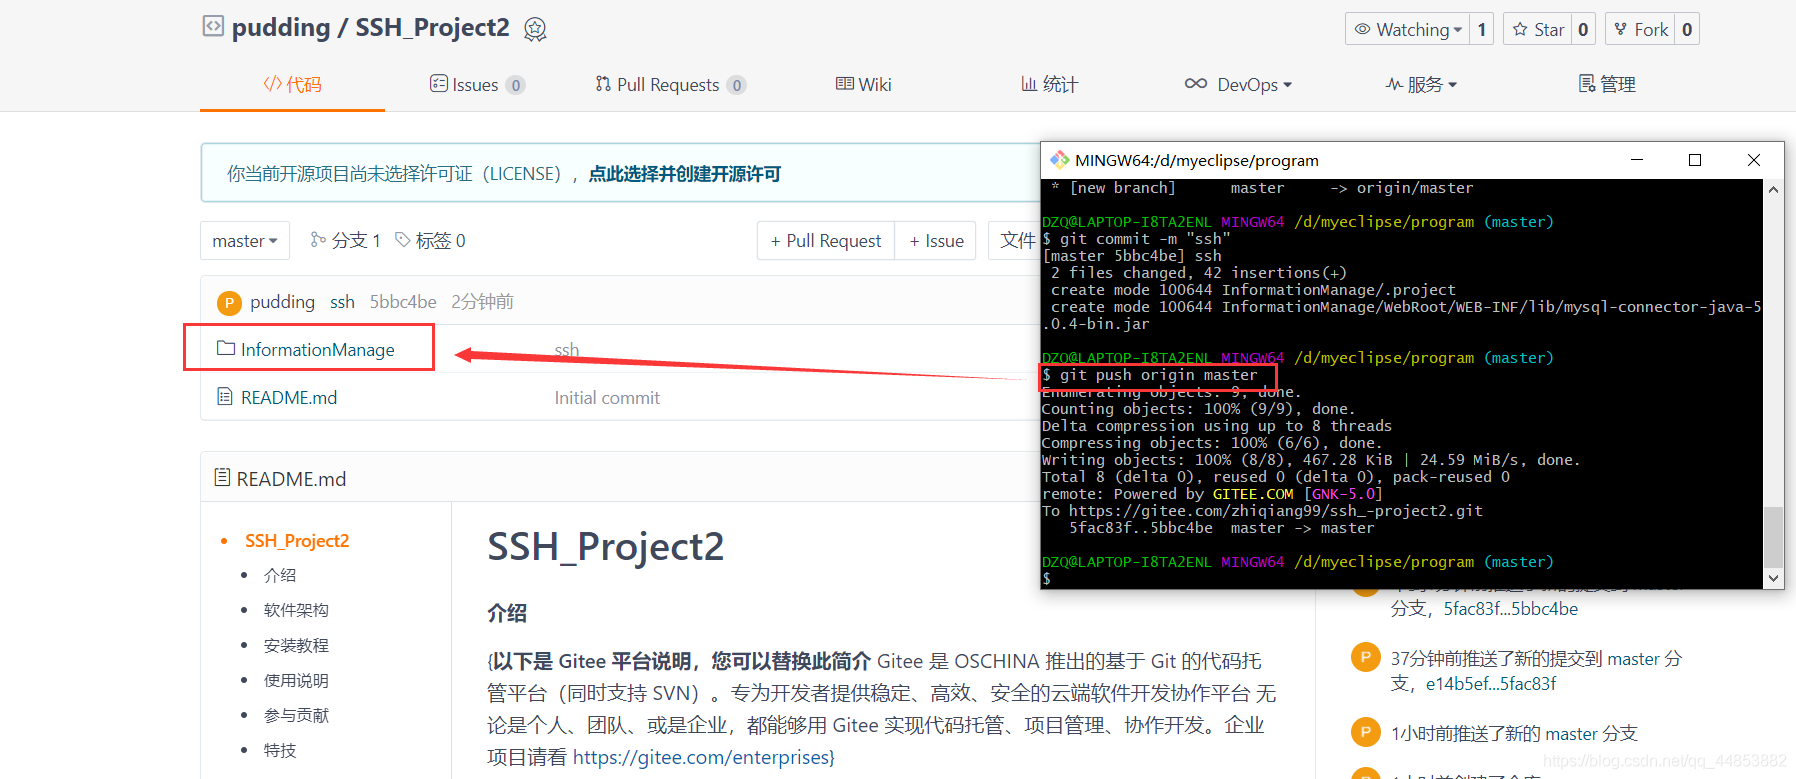
Task: Jump to 使用说明 section in outline
Action: click(296, 680)
